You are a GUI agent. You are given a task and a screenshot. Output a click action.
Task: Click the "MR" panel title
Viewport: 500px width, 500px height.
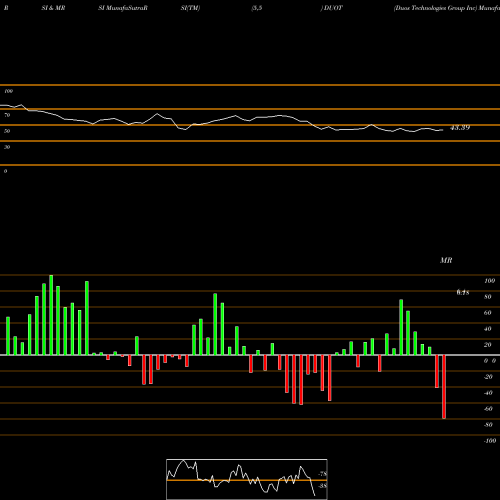click(x=446, y=260)
